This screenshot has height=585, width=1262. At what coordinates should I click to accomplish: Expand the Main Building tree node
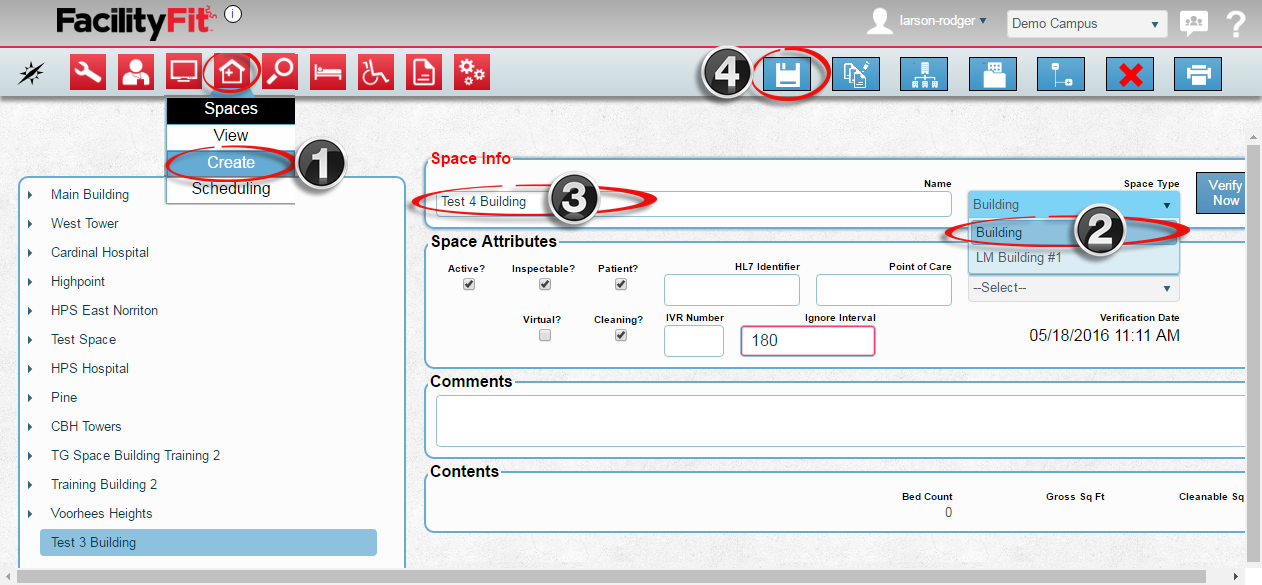30,195
